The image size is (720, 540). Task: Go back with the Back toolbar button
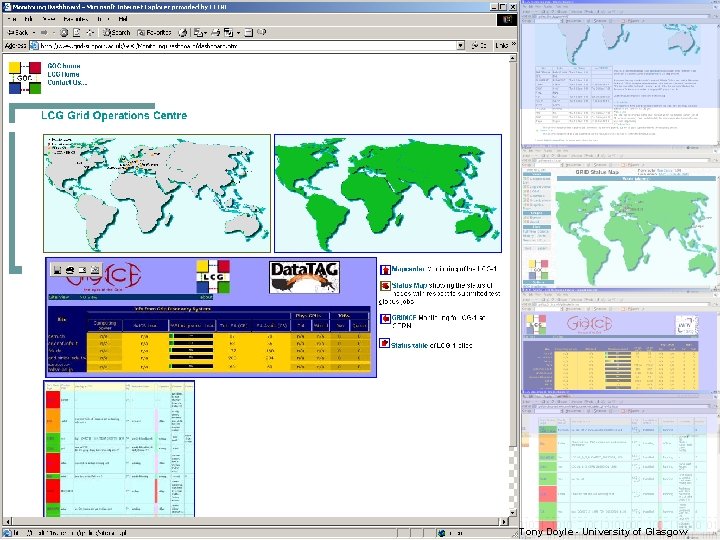pyautogui.click(x=18, y=33)
